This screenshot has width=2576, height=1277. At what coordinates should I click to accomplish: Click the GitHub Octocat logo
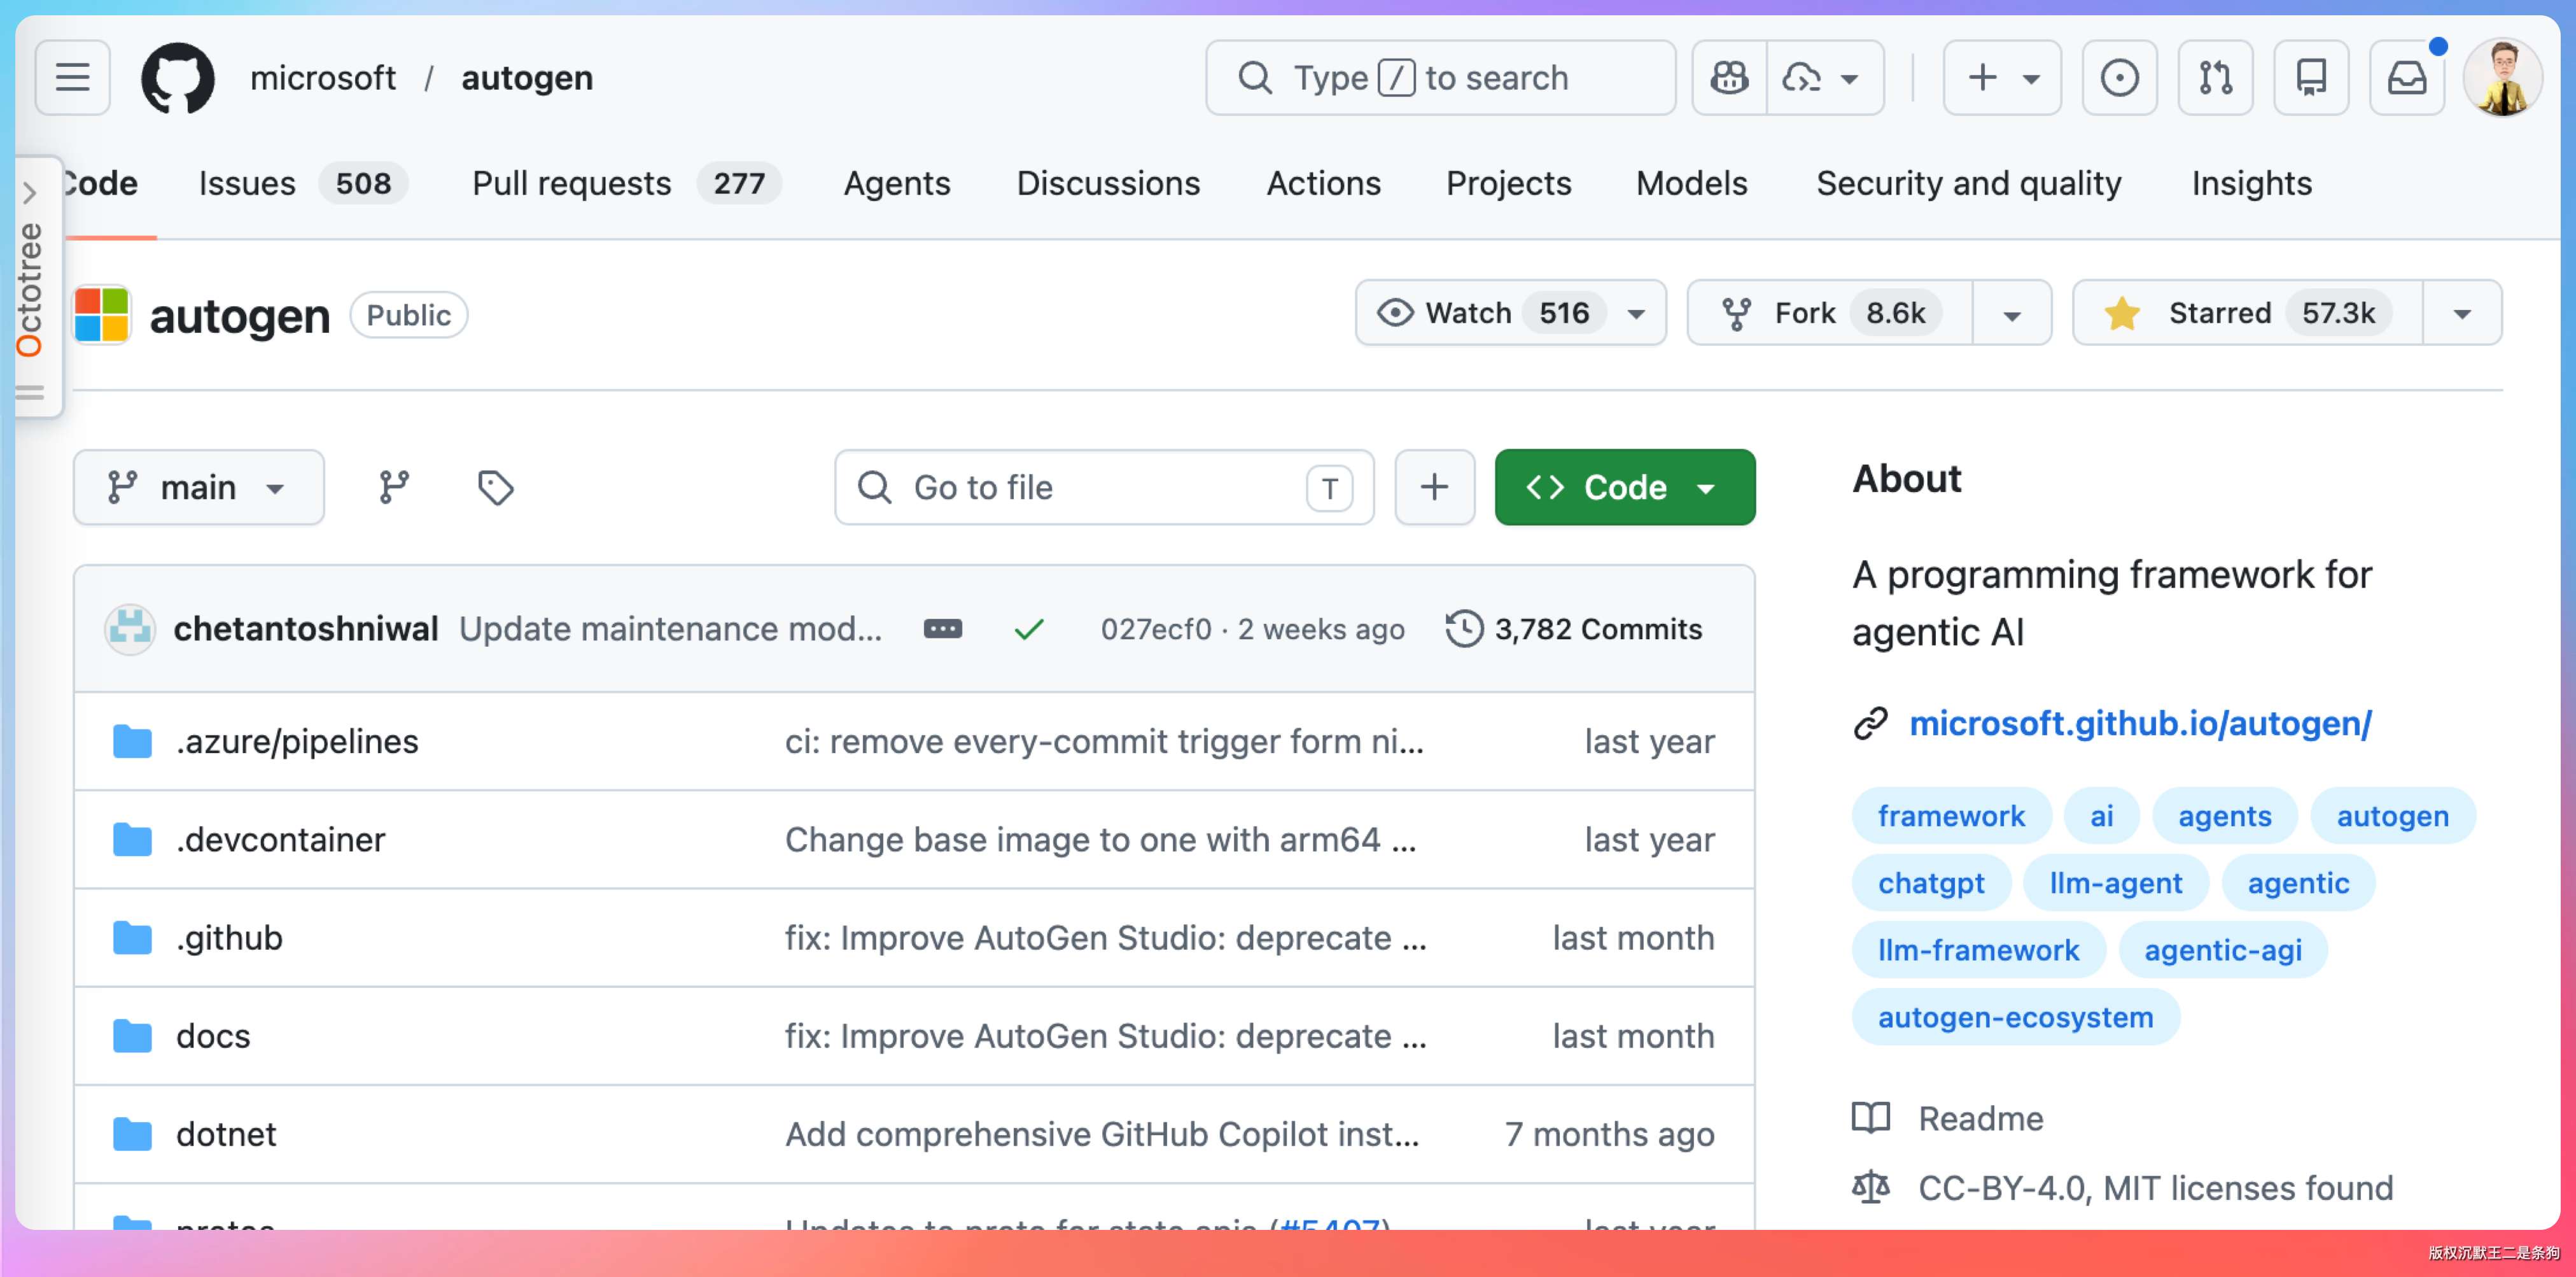point(178,77)
